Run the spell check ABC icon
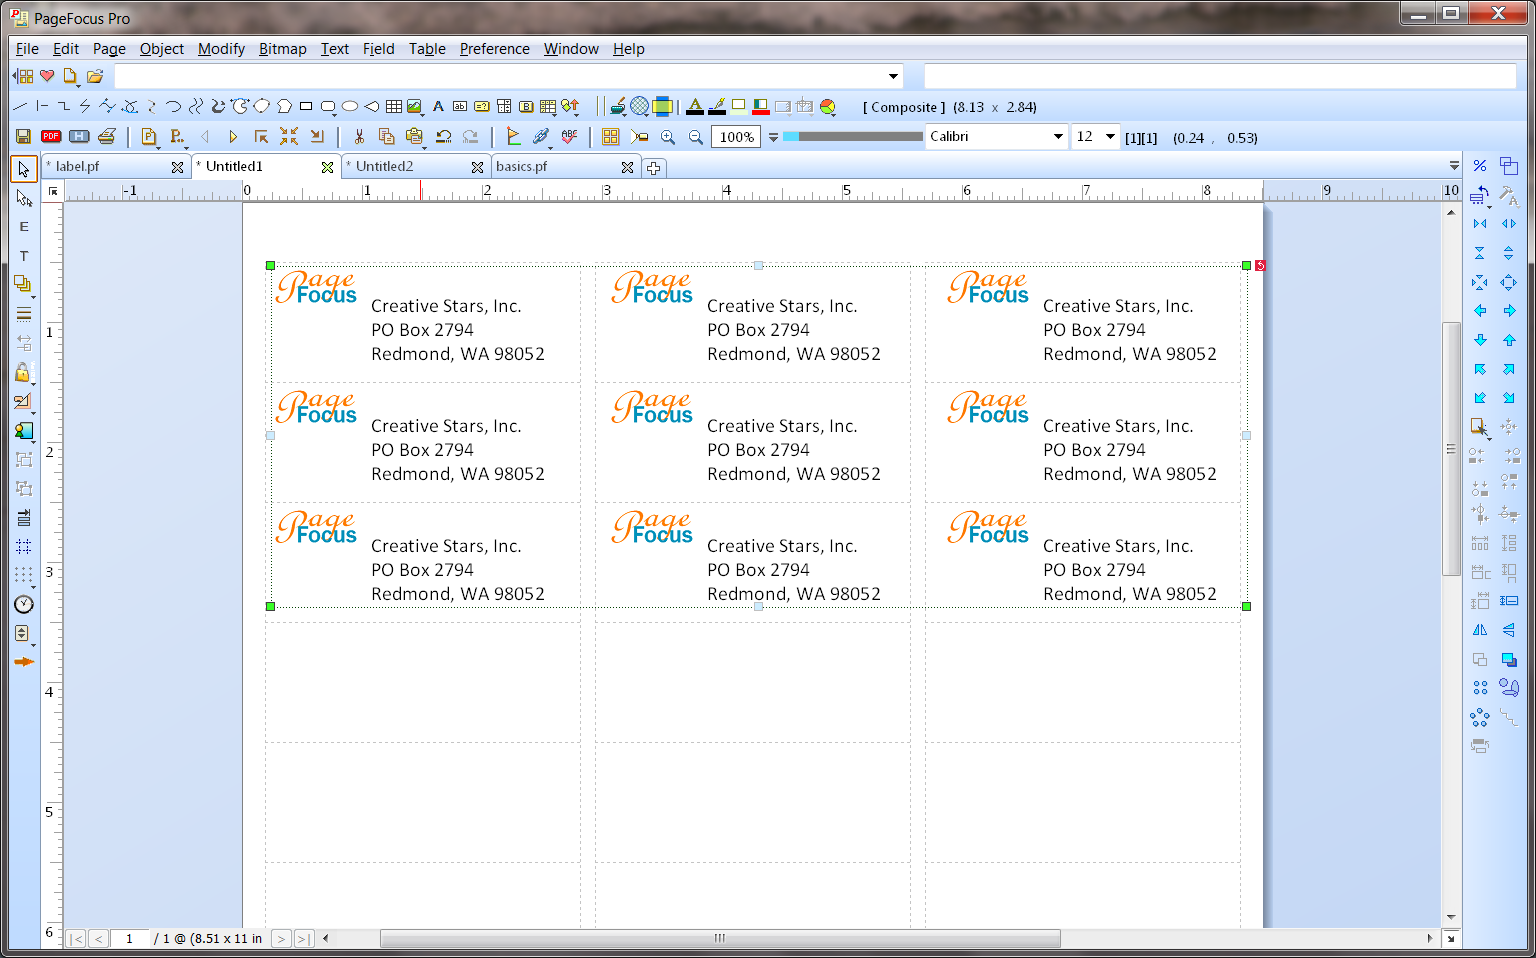The height and width of the screenshot is (958, 1536). [x=570, y=137]
